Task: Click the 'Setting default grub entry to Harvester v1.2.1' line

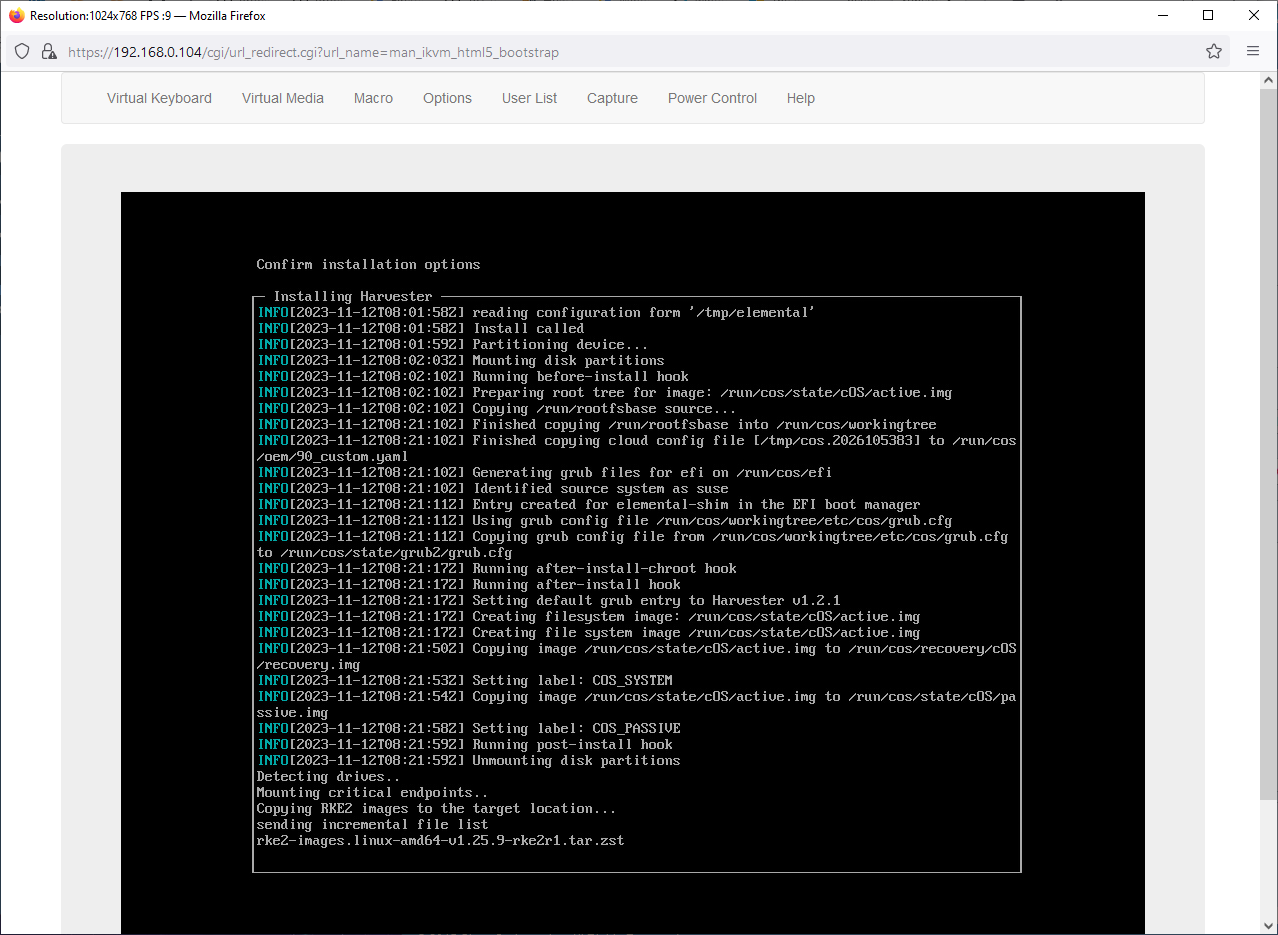Action: [549, 601]
